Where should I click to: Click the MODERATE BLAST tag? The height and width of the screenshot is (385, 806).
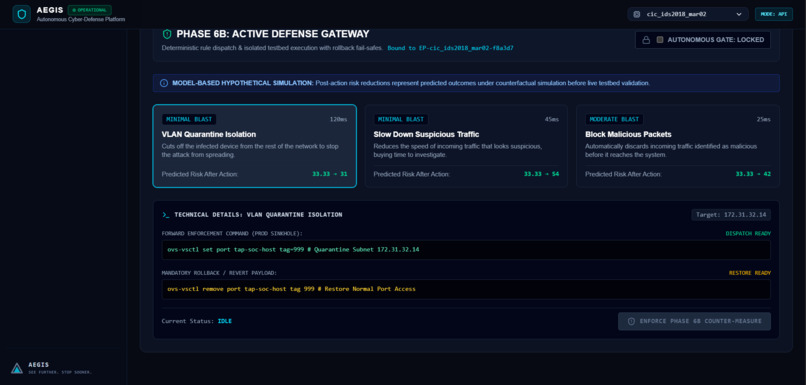(x=614, y=119)
